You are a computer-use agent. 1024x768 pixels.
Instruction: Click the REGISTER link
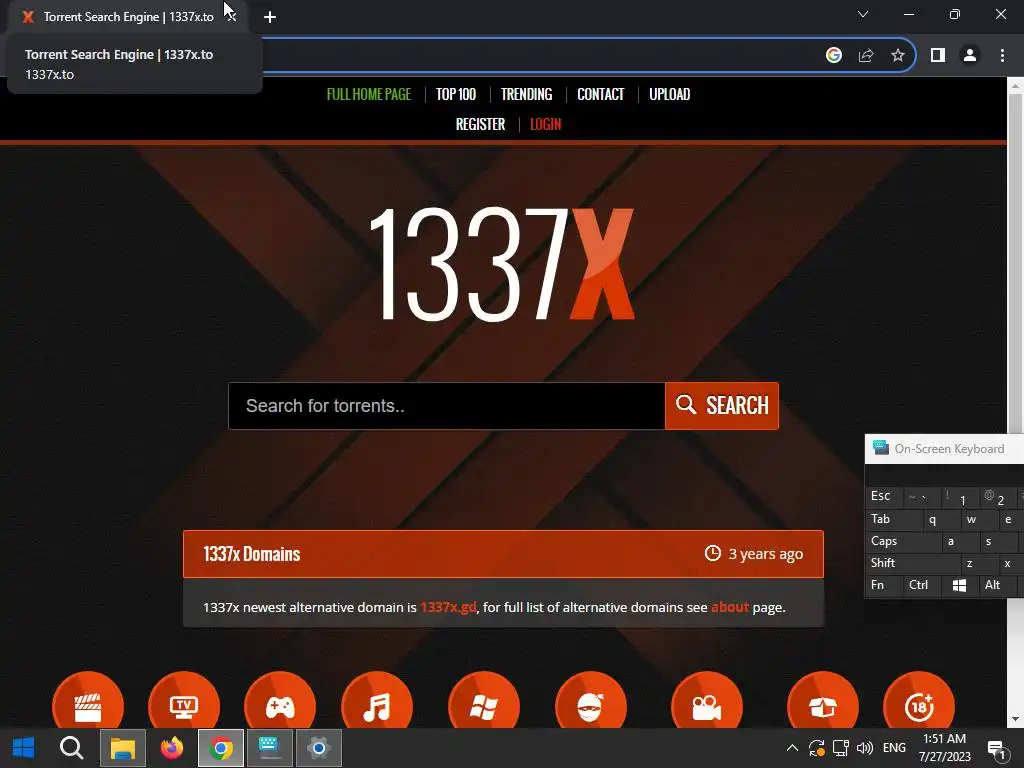tap(480, 124)
